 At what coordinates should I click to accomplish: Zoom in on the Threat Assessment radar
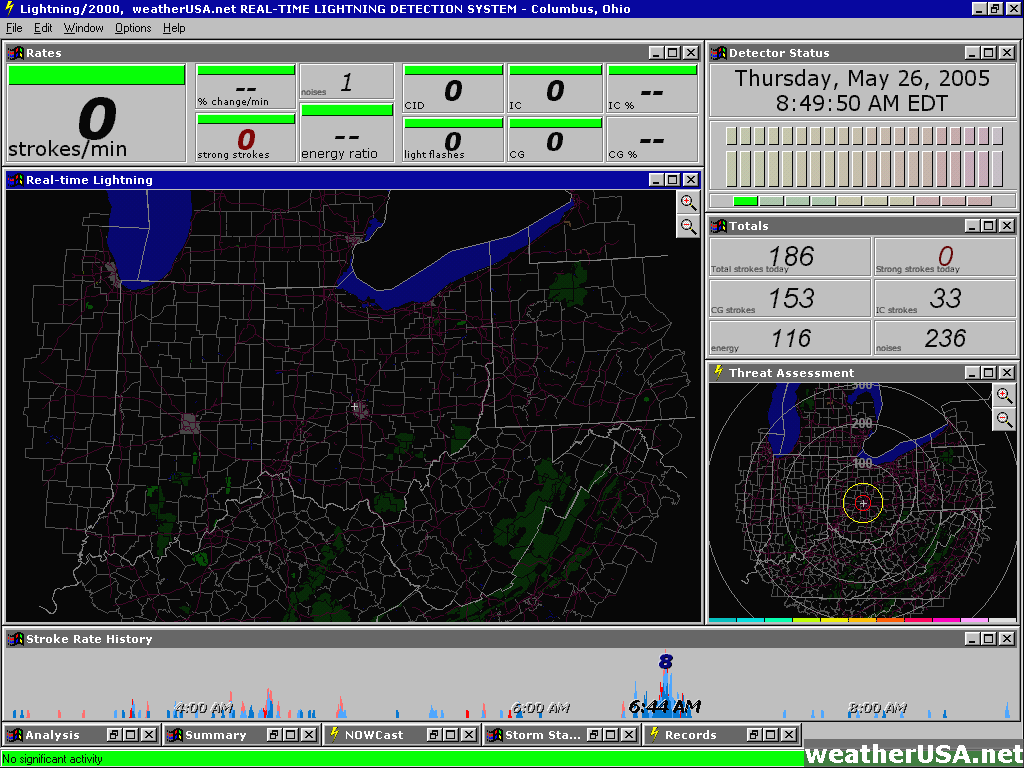[x=1004, y=395]
